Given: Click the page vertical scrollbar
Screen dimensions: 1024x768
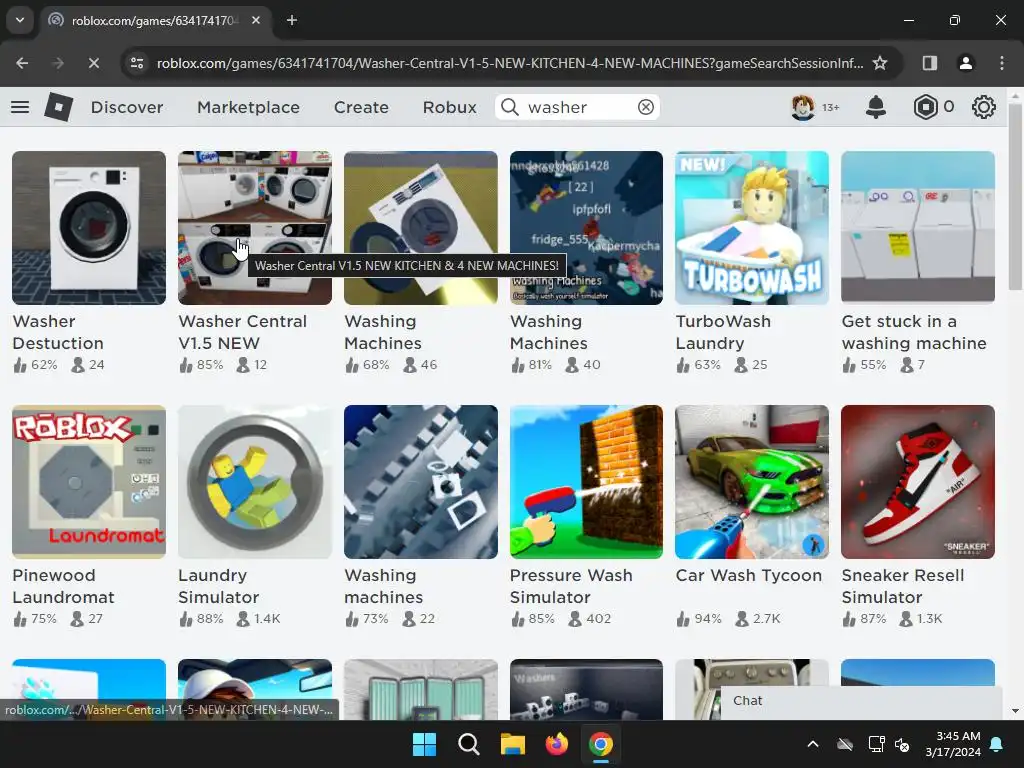Looking at the screenshot, I should 1015,196.
